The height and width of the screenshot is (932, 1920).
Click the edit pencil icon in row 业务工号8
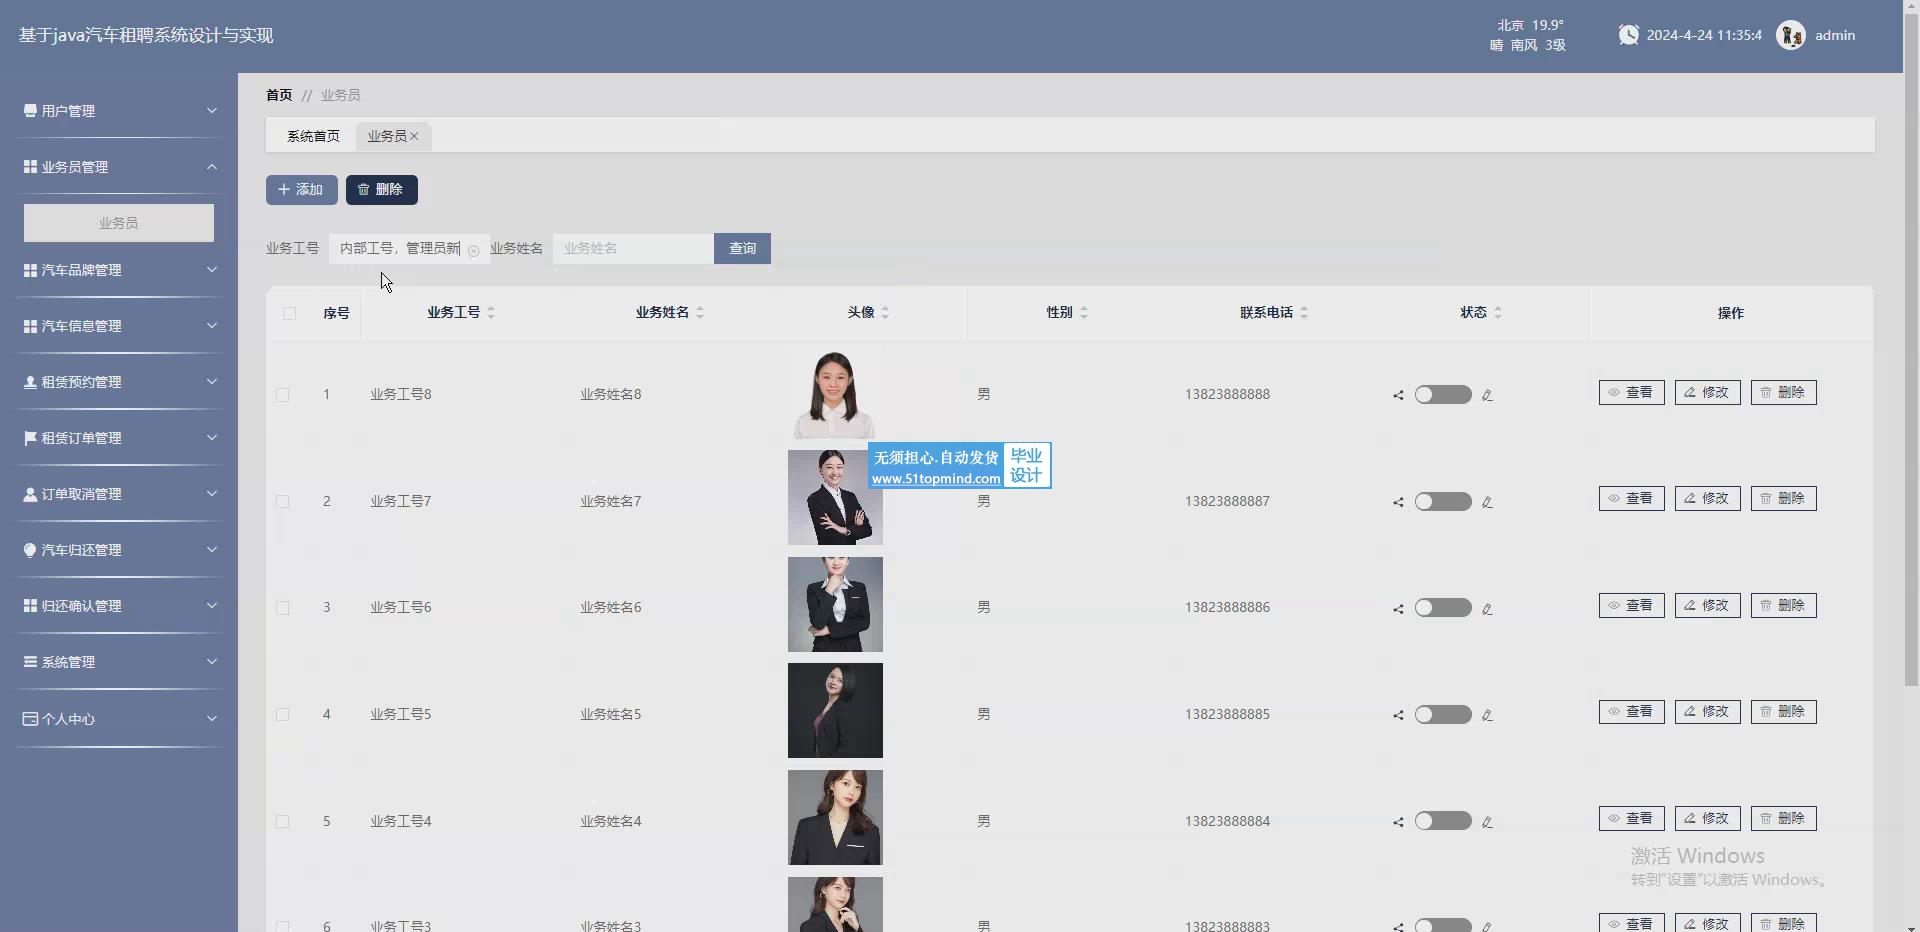[1487, 395]
